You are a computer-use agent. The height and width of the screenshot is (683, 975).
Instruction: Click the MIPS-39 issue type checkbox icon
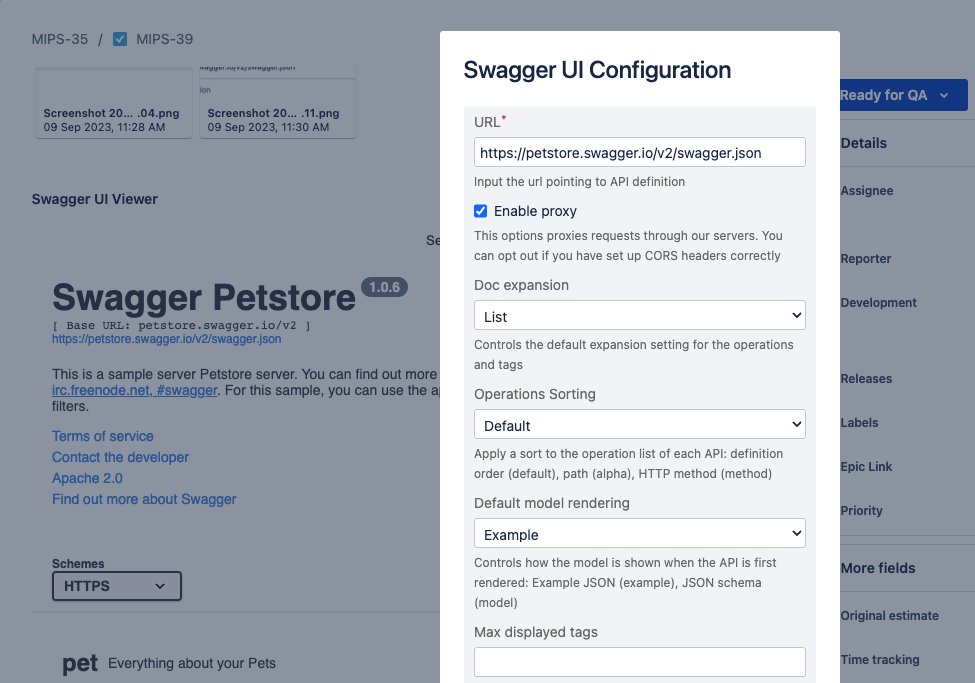[120, 40]
